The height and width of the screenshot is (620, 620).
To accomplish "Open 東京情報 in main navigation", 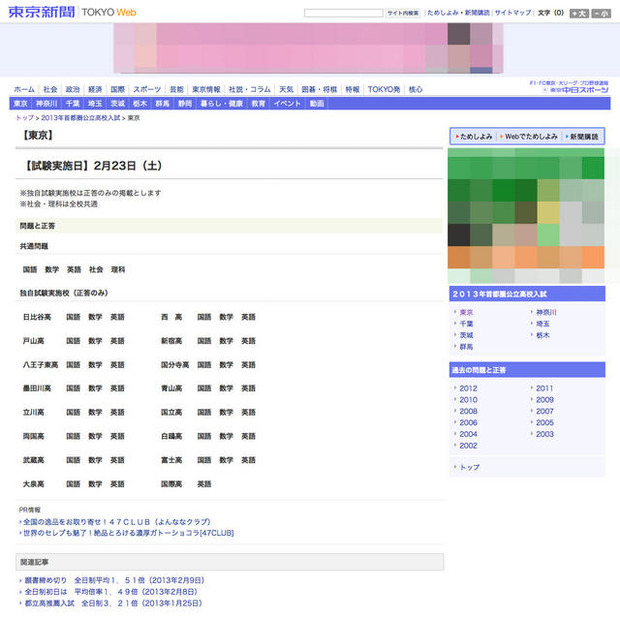I will (206, 89).
